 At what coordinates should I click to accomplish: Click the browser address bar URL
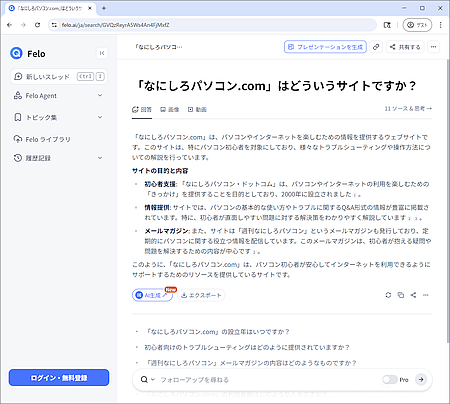coord(115,25)
